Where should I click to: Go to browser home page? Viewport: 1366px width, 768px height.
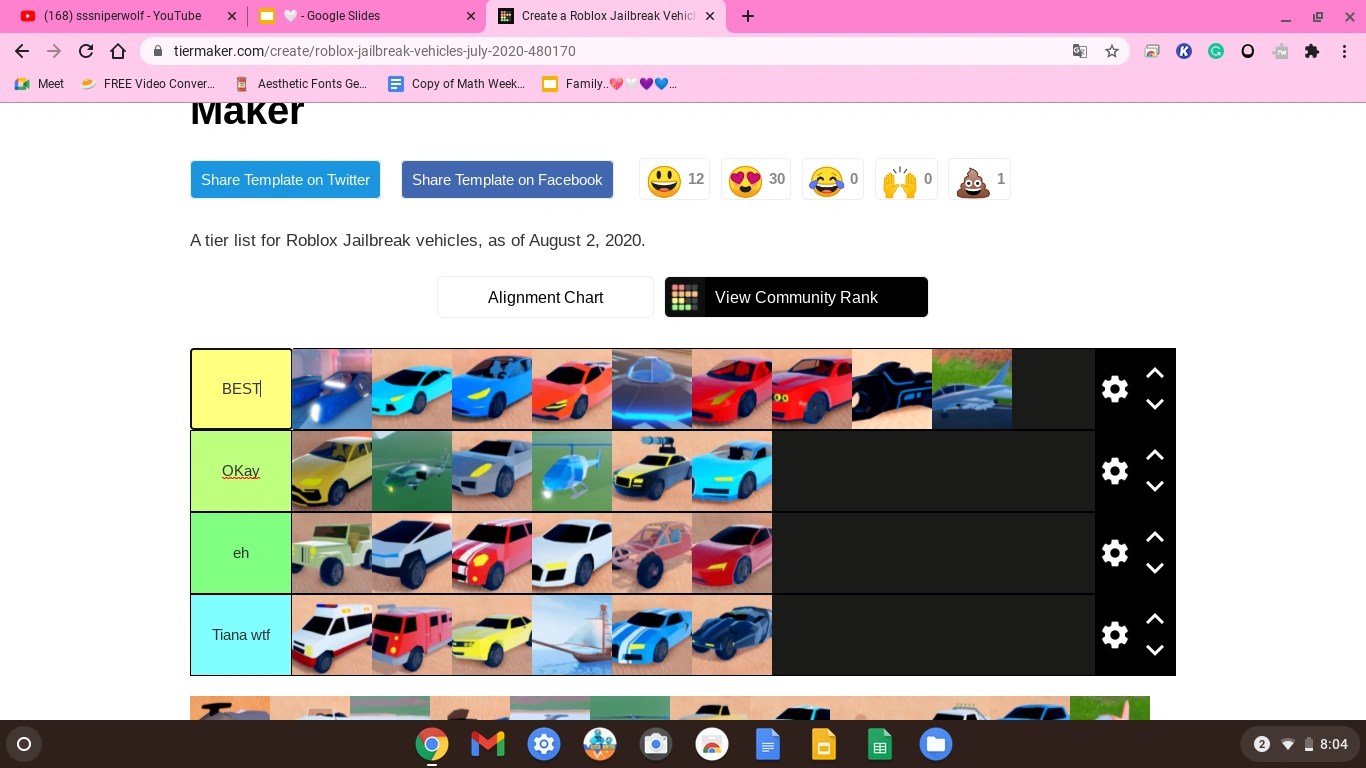click(118, 51)
